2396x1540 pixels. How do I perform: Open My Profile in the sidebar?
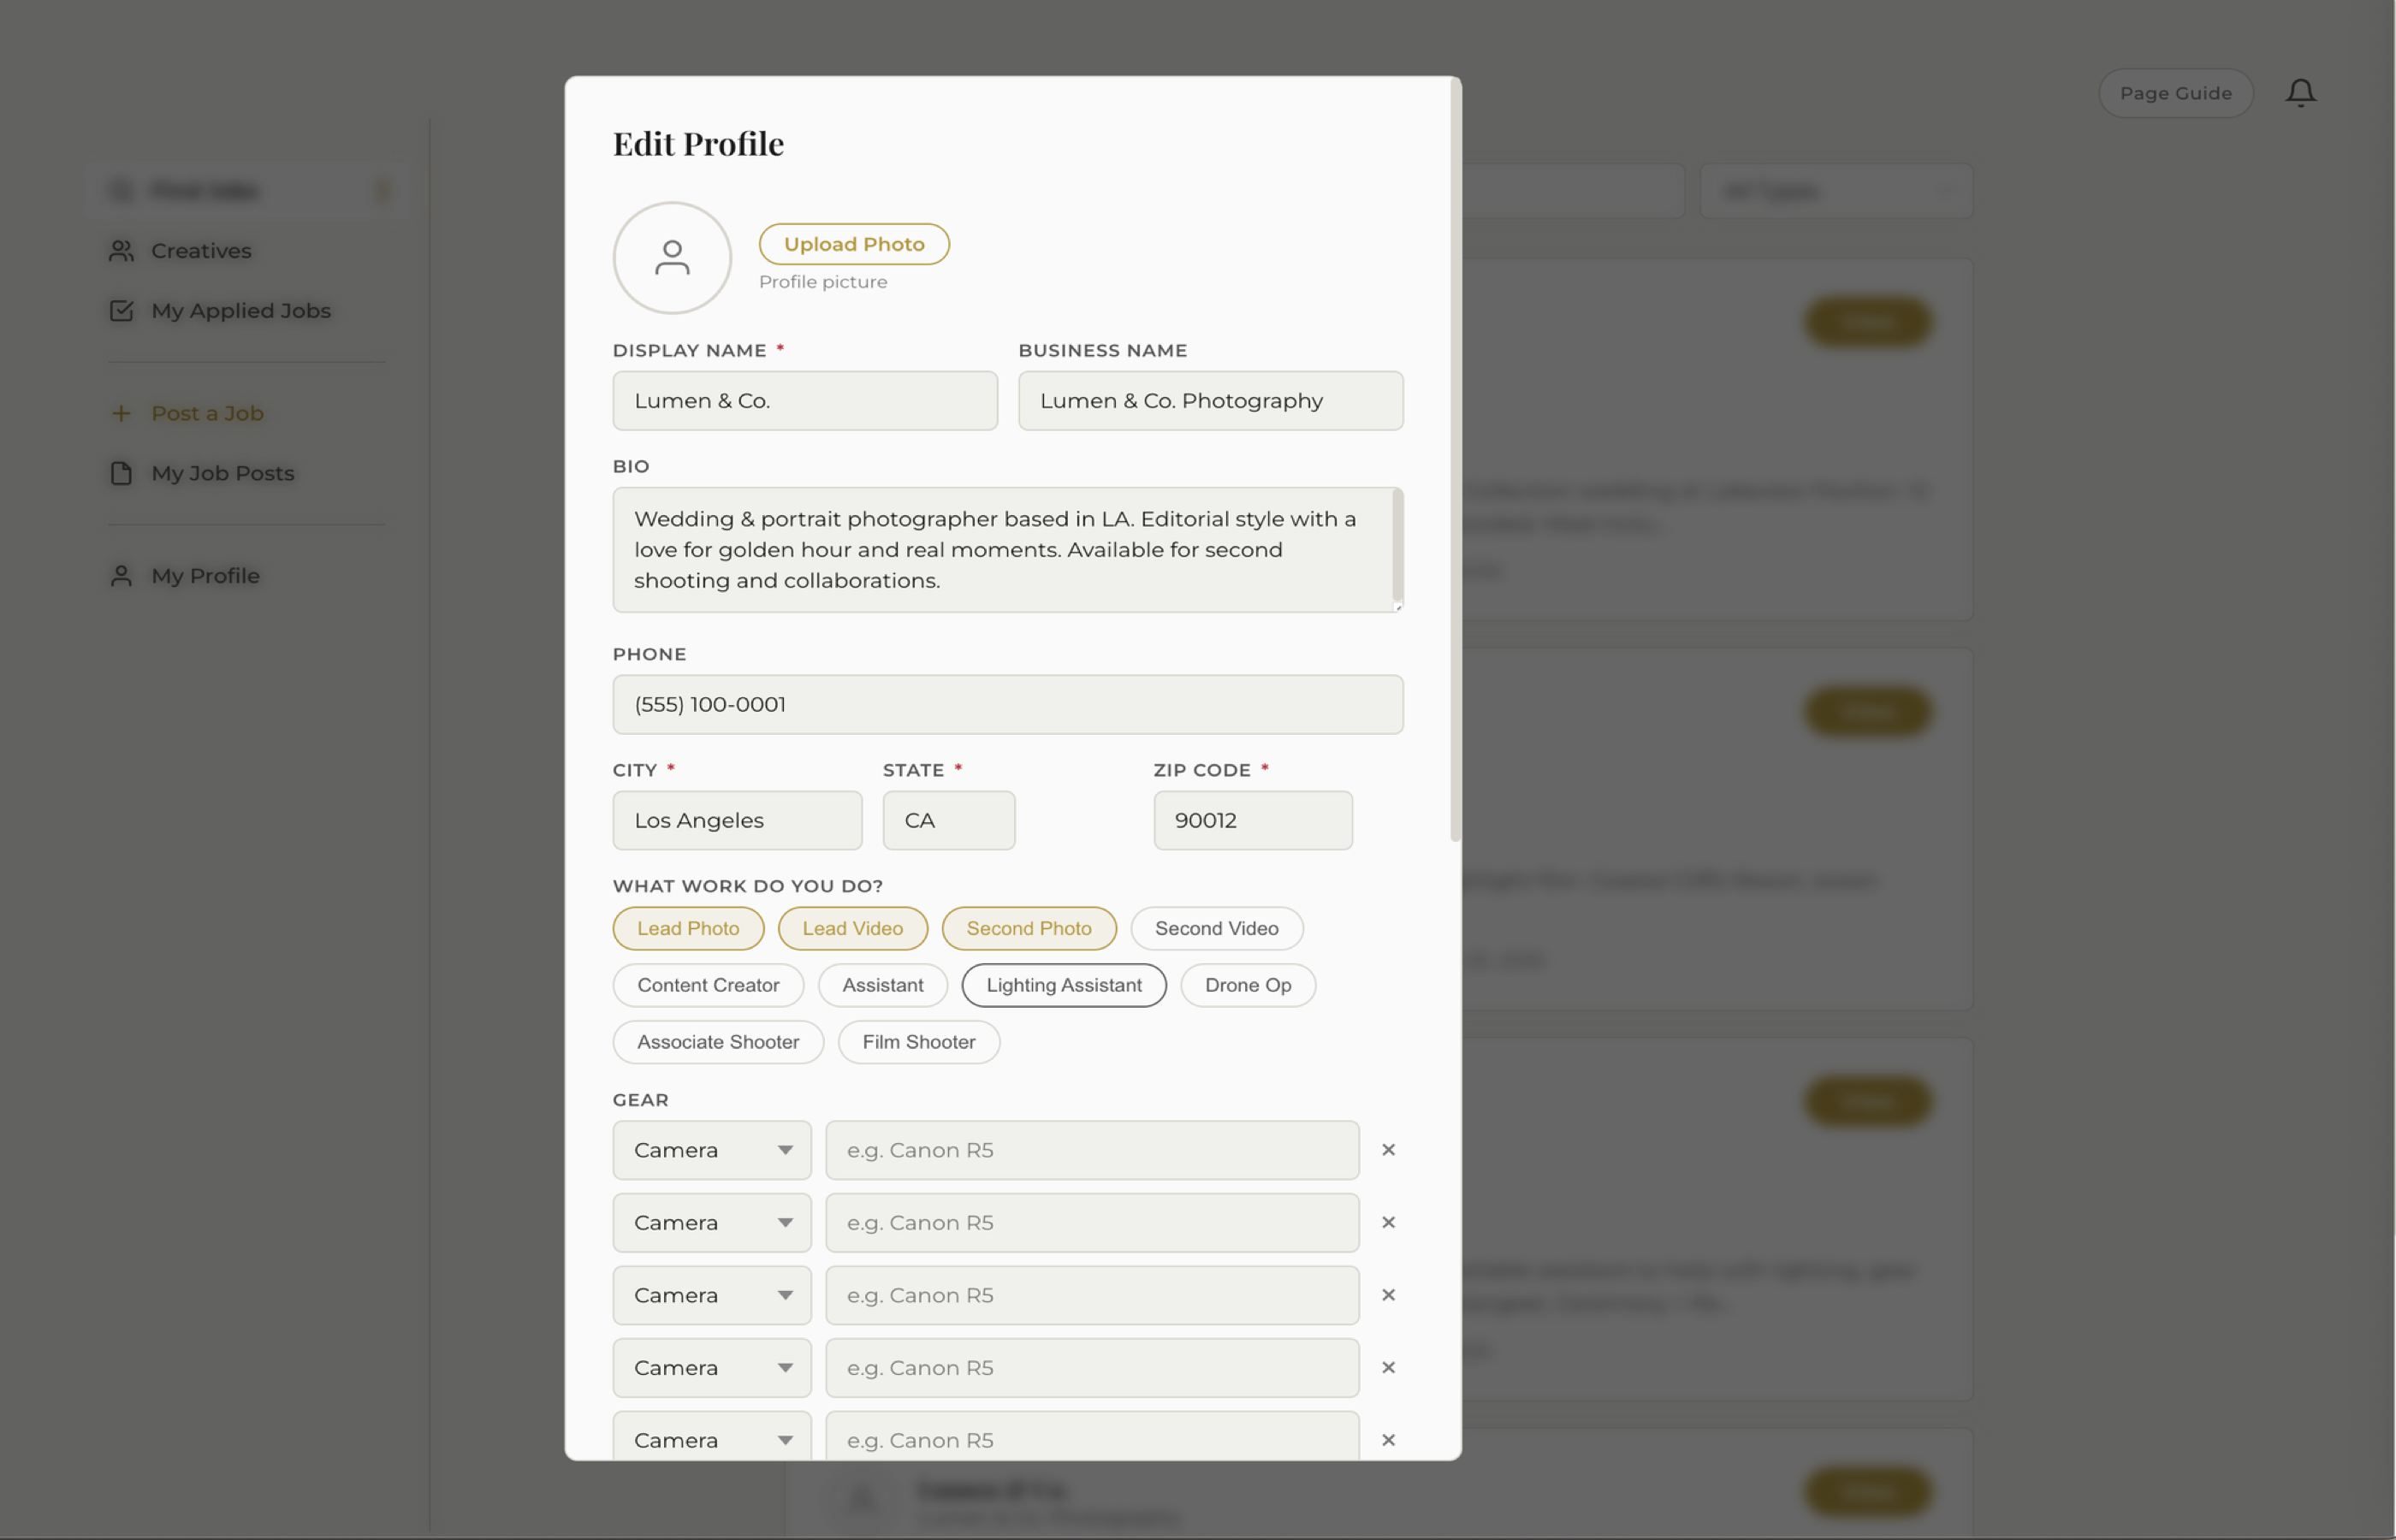point(205,576)
